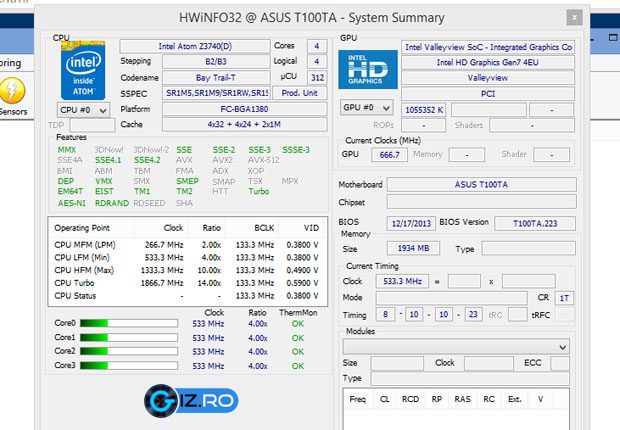Click the Intel HD Graphics Gen7 4EU field

488,63
